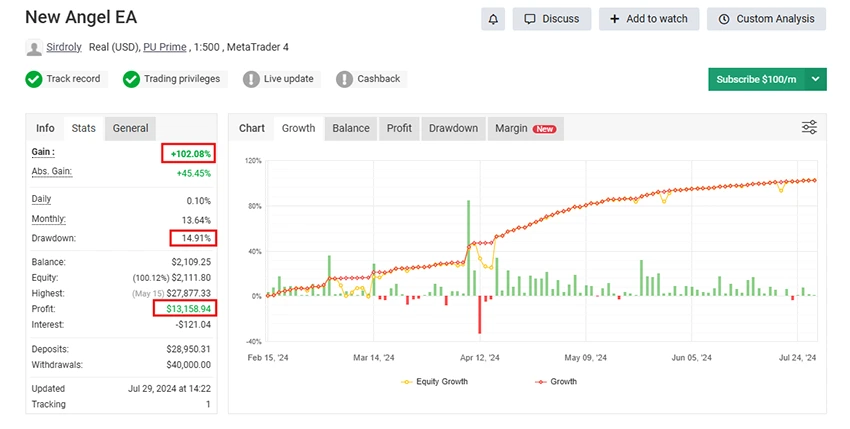Open the Margin tab marked New
The width and height of the screenshot is (850, 429).
coord(524,128)
